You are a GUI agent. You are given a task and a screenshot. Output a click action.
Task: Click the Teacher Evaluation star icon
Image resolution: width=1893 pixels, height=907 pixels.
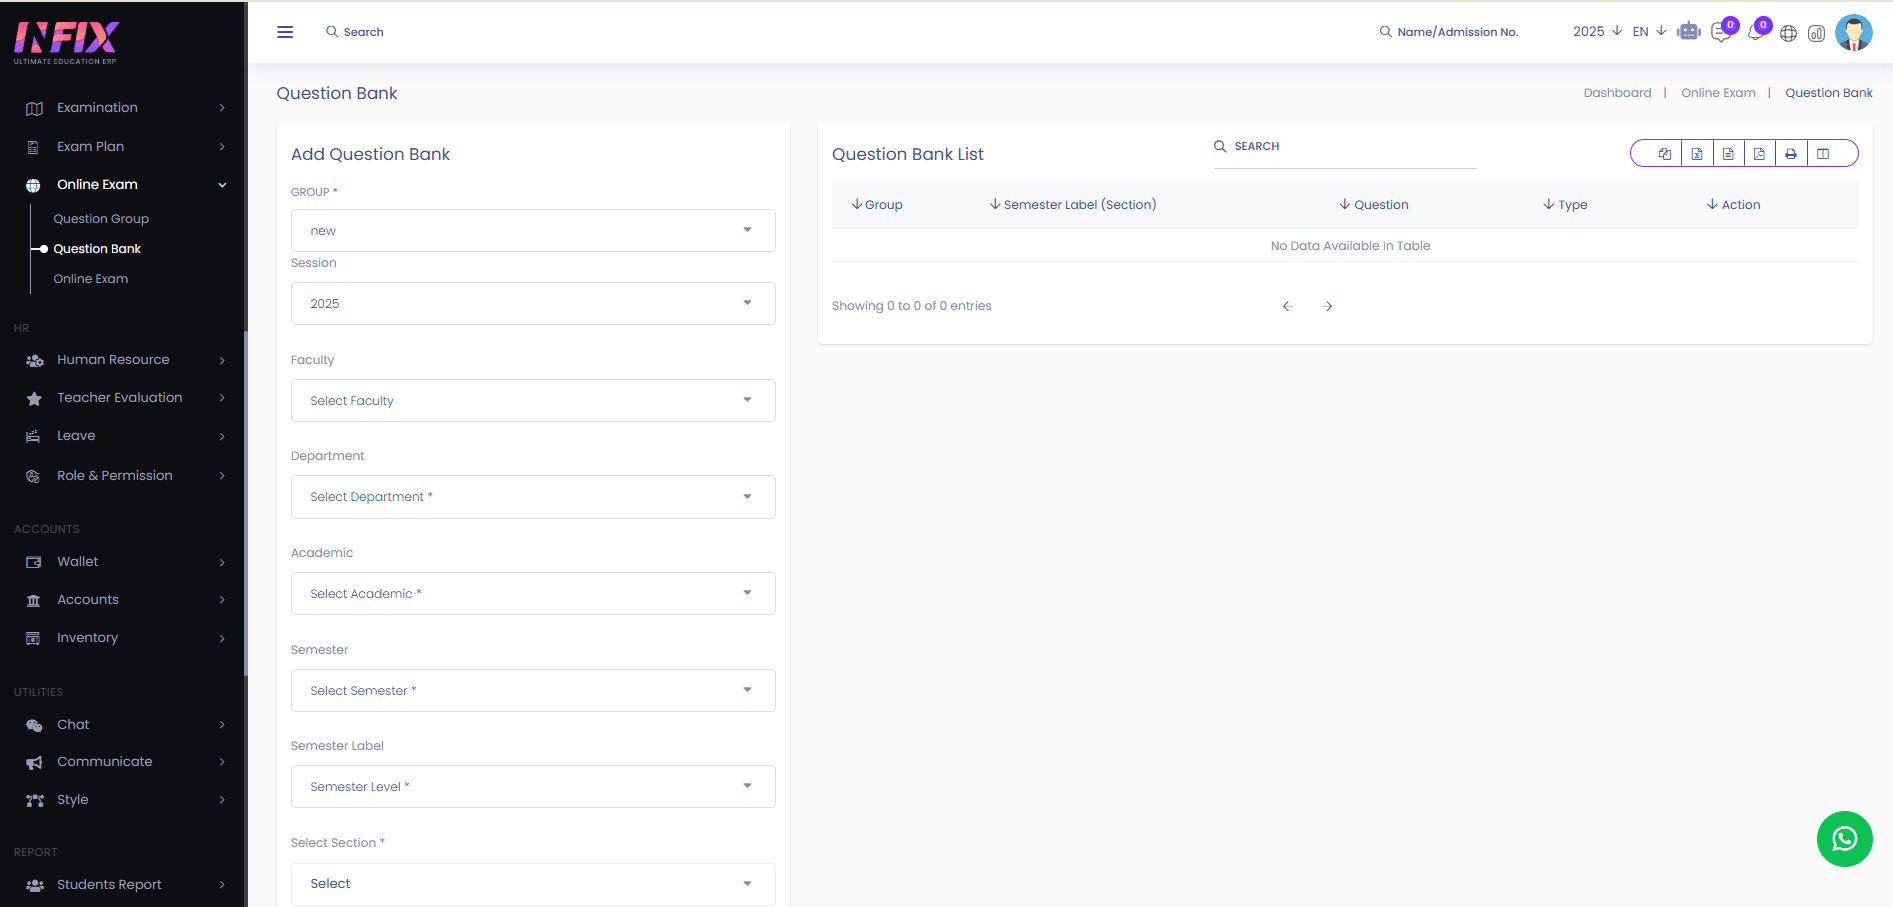34,398
